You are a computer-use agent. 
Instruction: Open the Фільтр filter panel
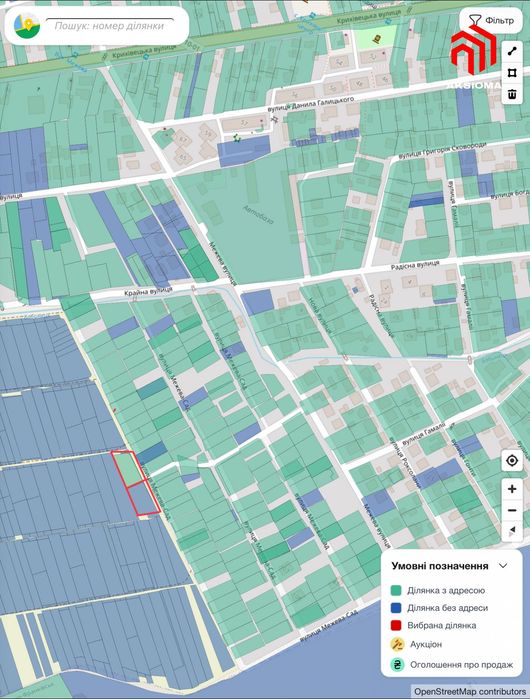(490, 21)
